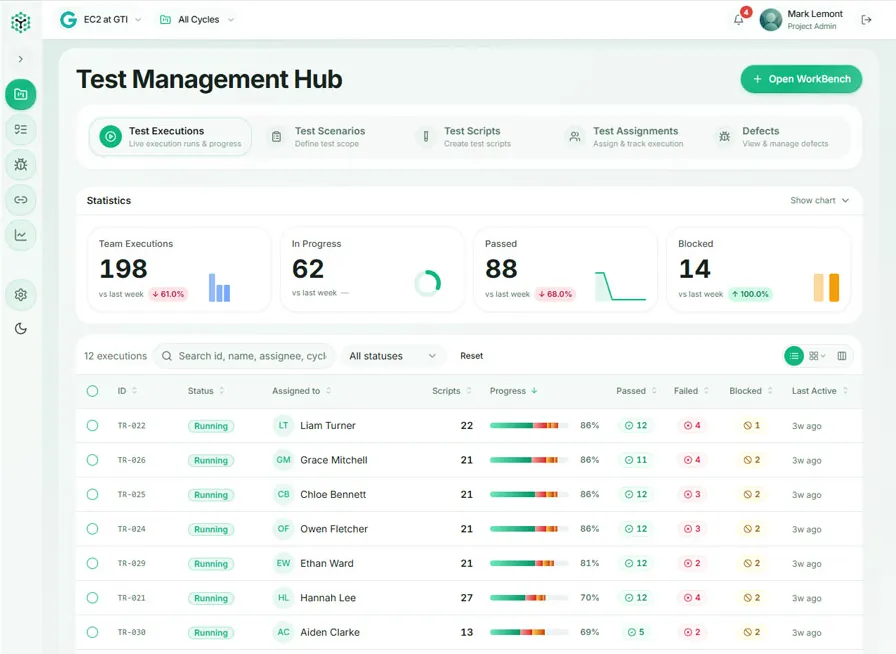The width and height of the screenshot is (896, 654).
Task: Open Grace Mitchell execution name
Action: click(334, 460)
